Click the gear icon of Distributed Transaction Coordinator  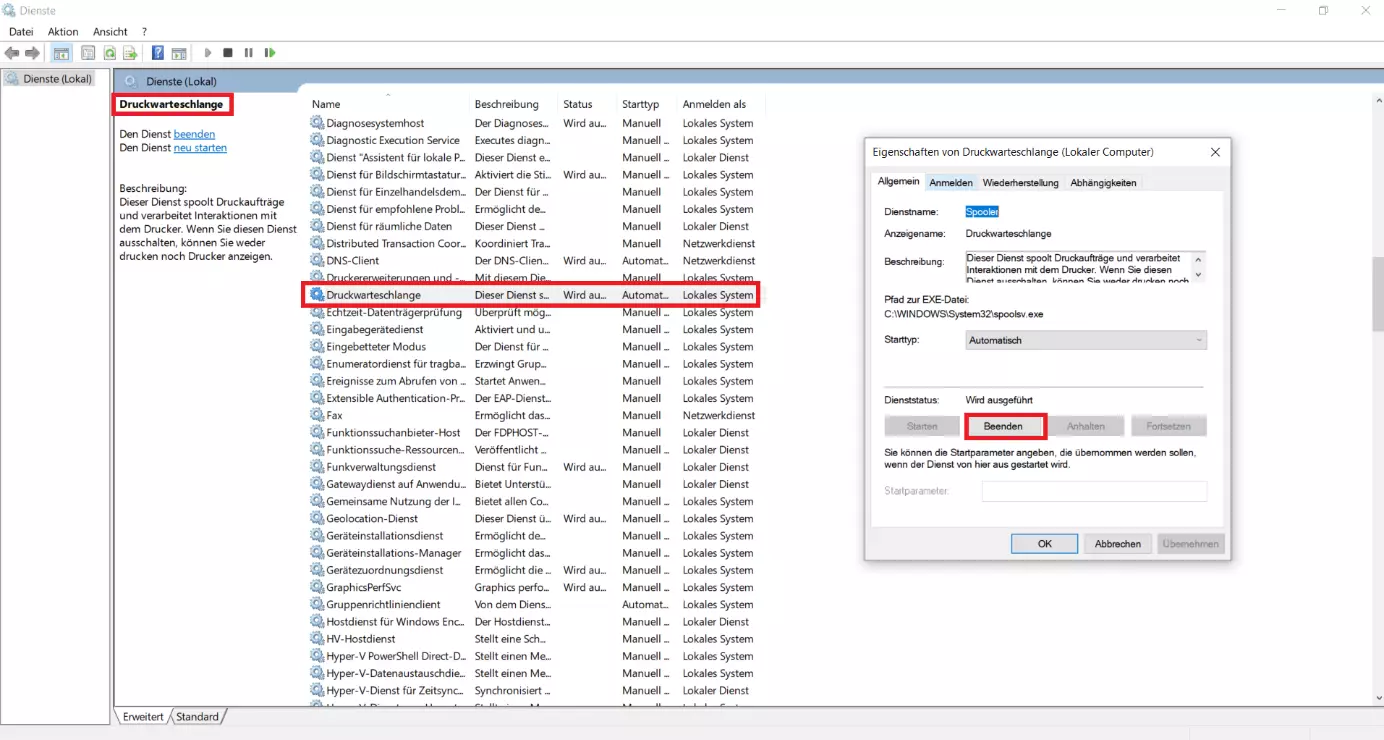317,243
